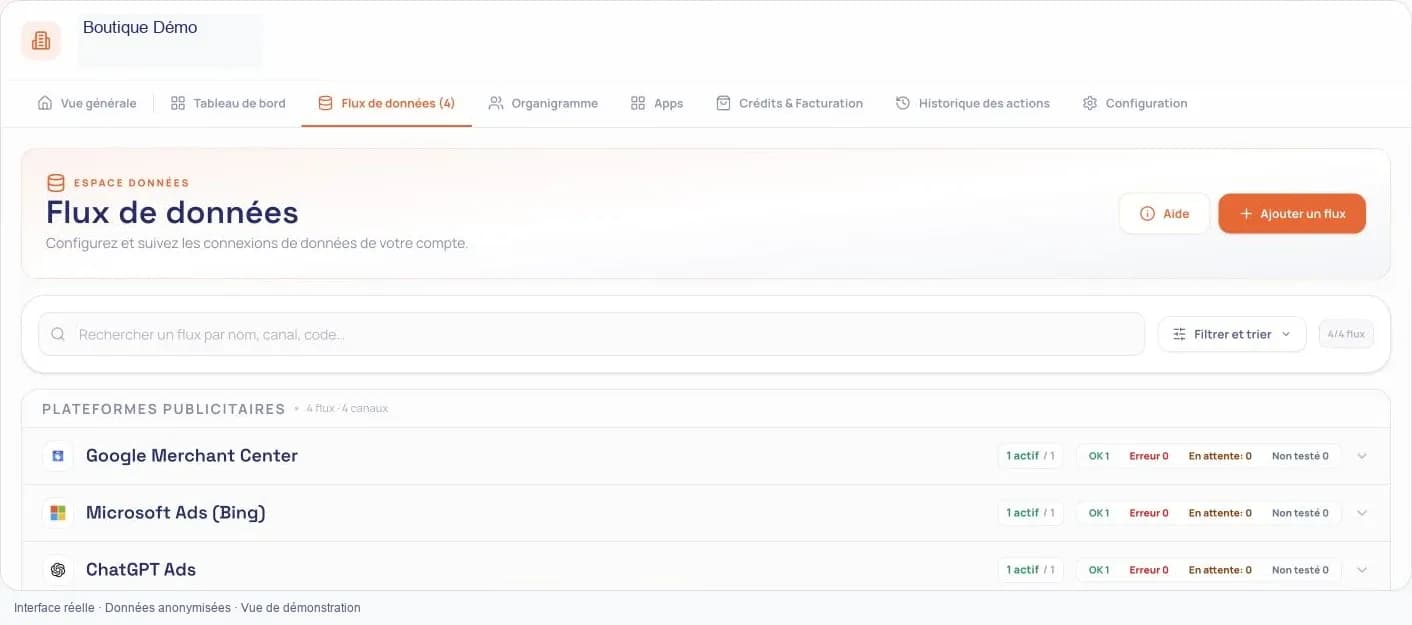The width and height of the screenshot is (1412, 625).
Task: Click Ajouter un flux button
Action: pyautogui.click(x=1292, y=214)
